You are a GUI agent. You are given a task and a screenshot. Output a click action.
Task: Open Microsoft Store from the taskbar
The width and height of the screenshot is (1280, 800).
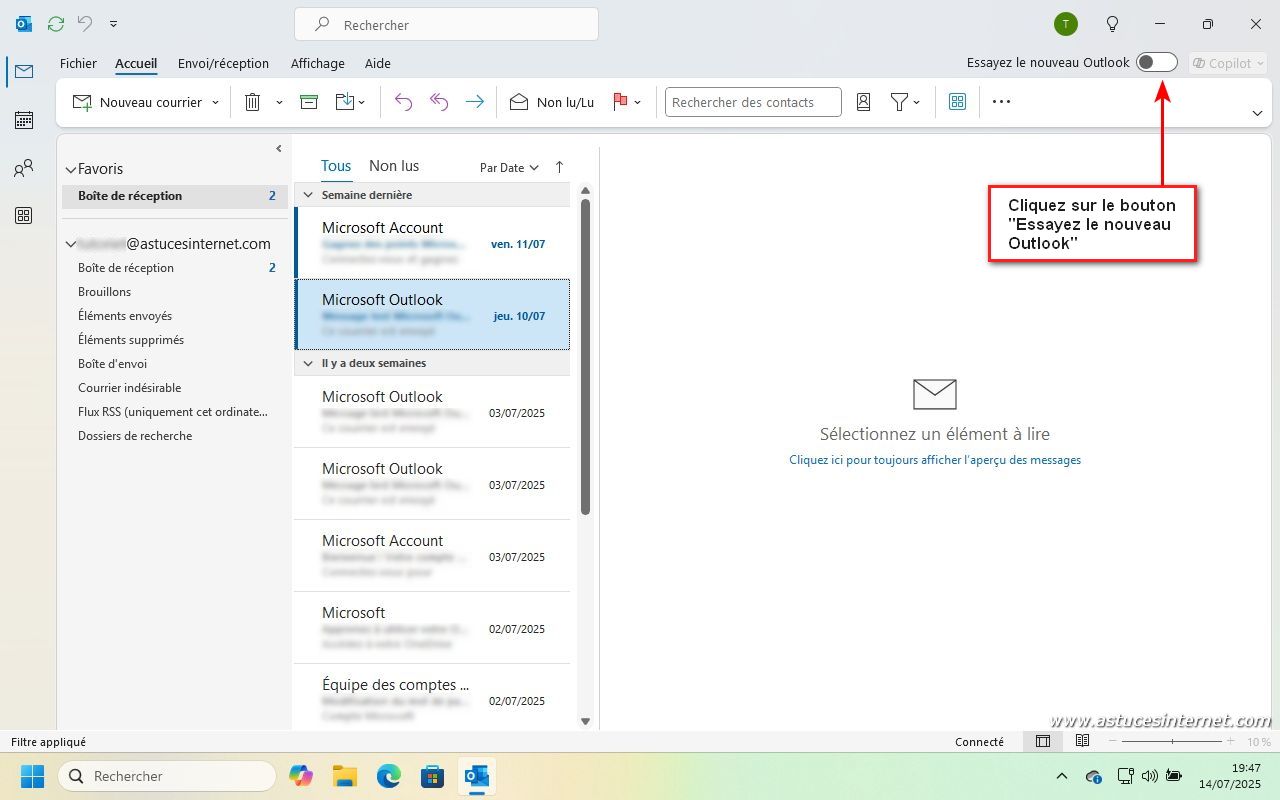(x=432, y=776)
